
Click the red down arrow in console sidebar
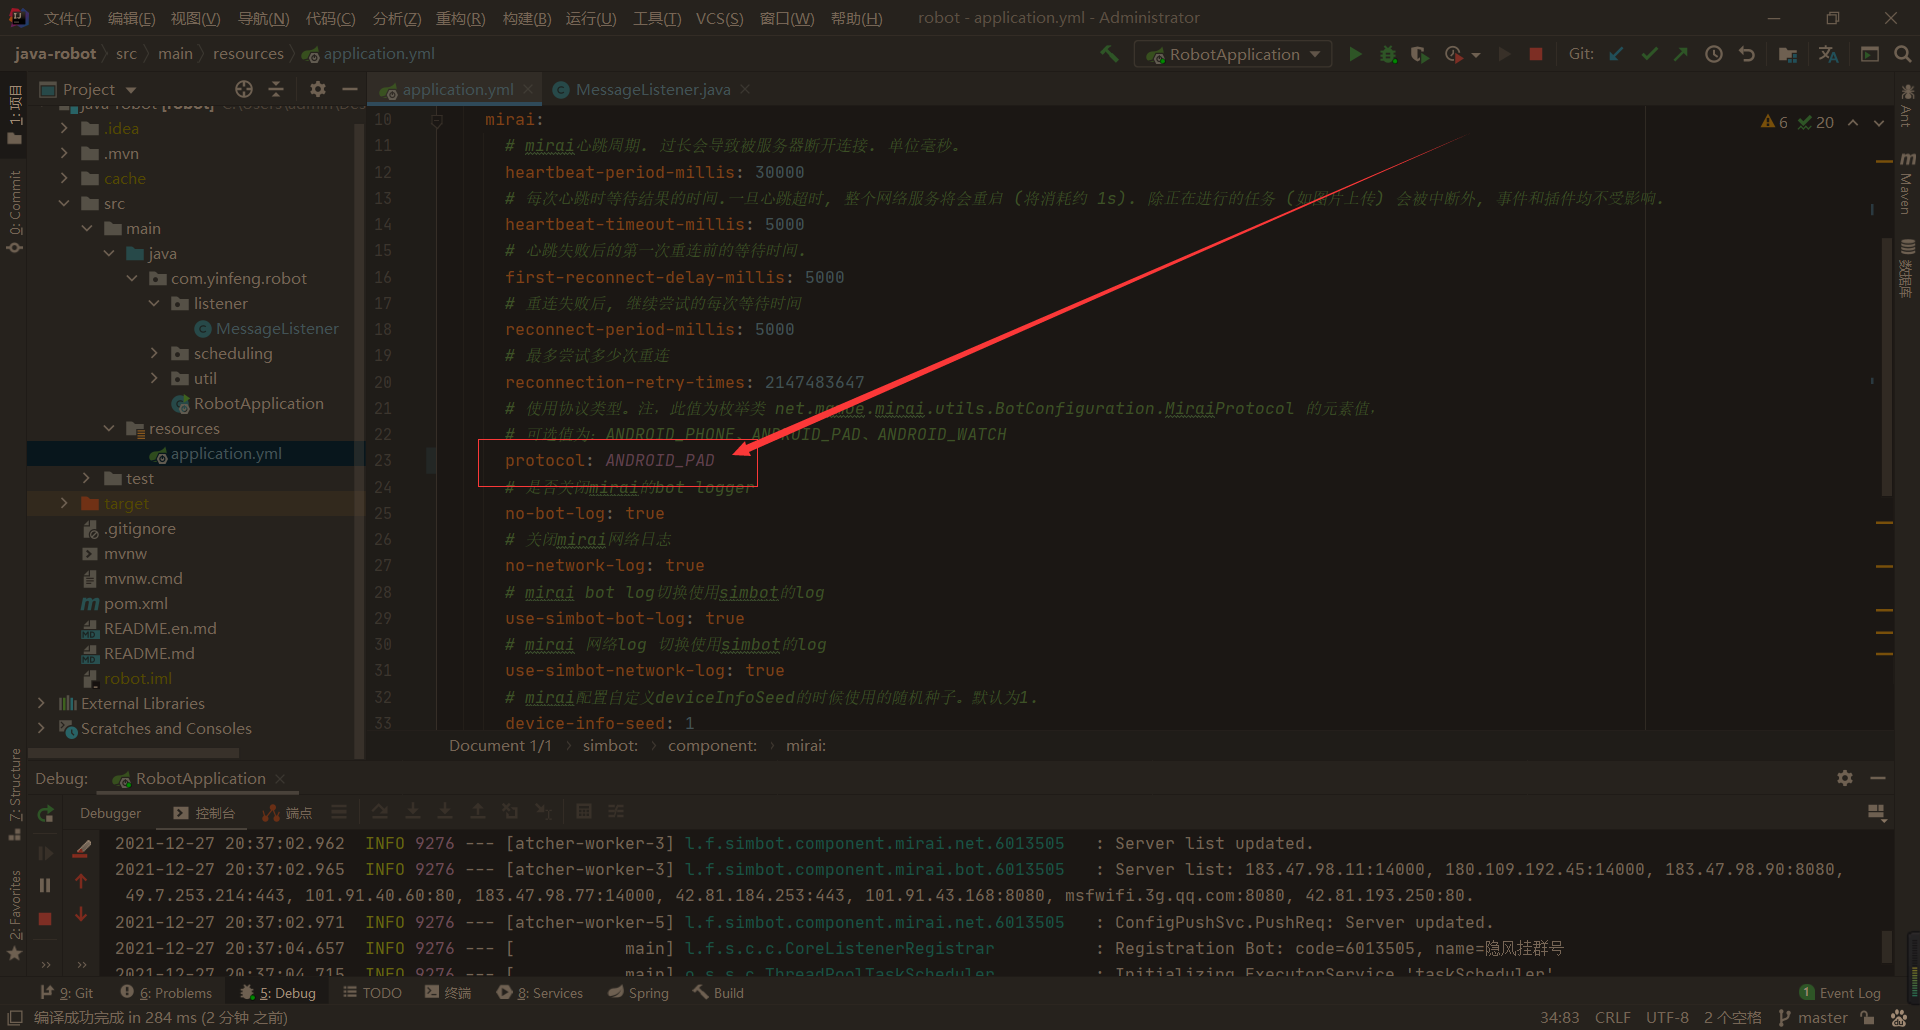pos(81,914)
